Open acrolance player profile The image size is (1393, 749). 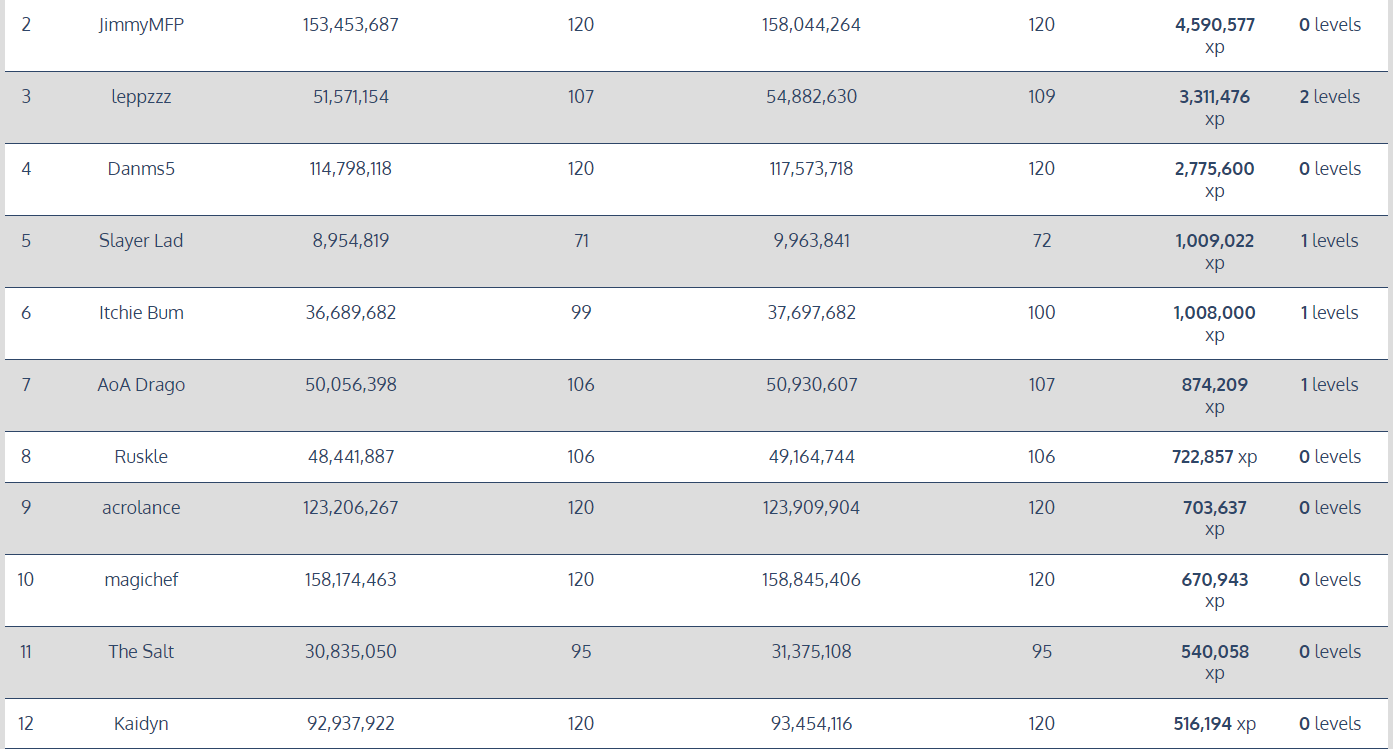point(141,508)
